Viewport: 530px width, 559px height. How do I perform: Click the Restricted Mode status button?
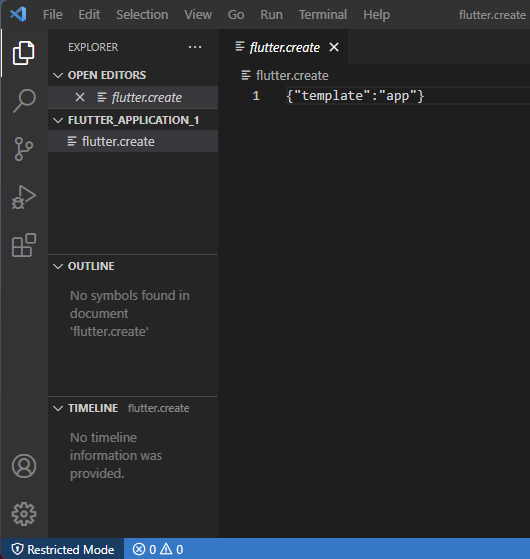pos(63,549)
